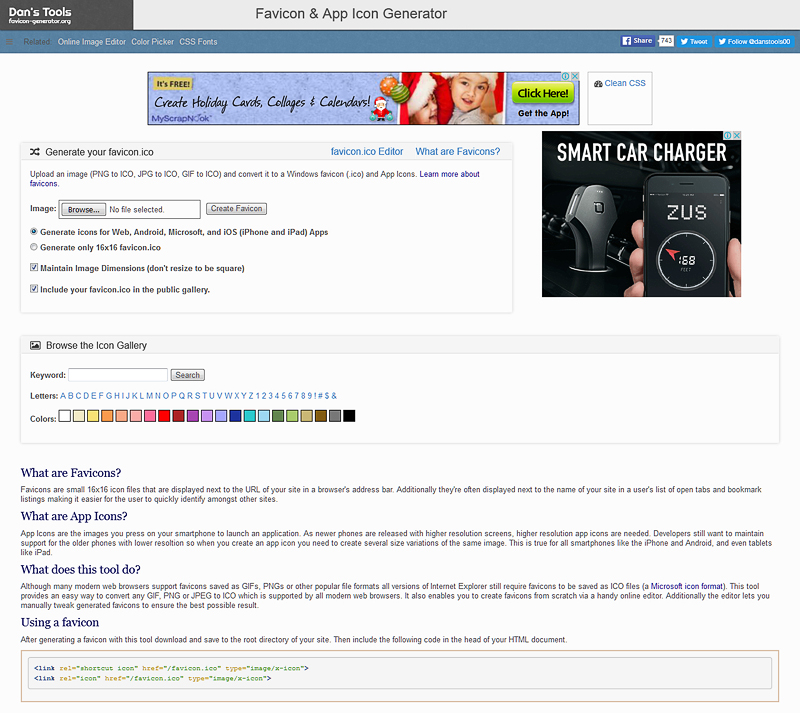
Task: Filter gallery by the black color swatch
Action: (348, 417)
